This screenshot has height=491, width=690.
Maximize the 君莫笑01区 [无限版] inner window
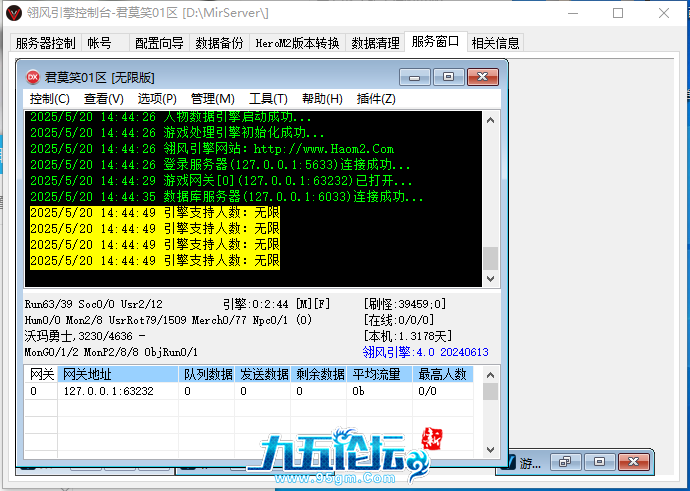pyautogui.click(x=448, y=77)
